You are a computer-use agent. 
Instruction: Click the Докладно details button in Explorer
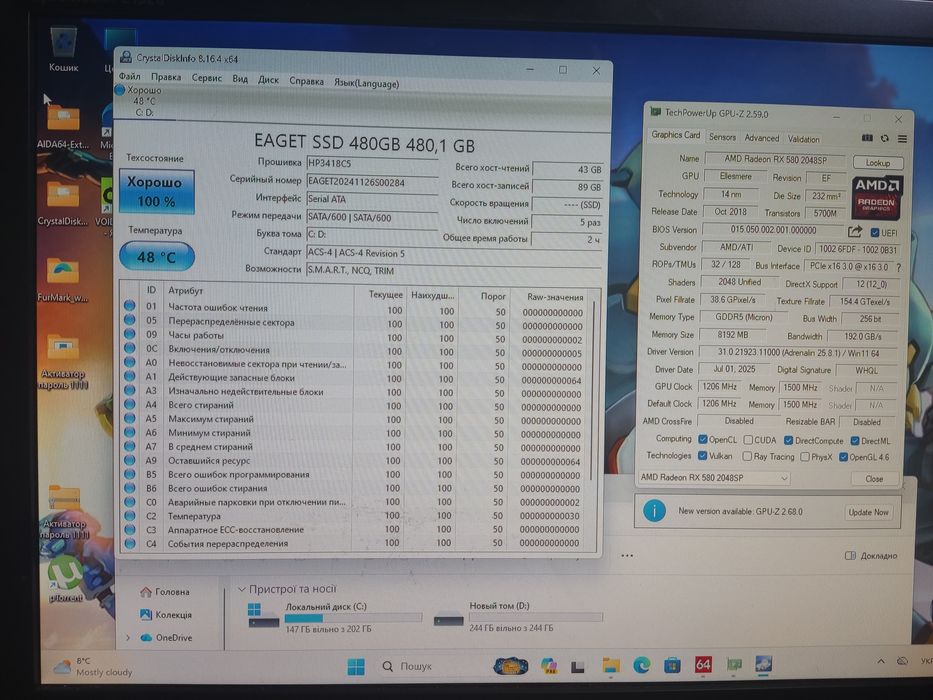tap(871, 555)
